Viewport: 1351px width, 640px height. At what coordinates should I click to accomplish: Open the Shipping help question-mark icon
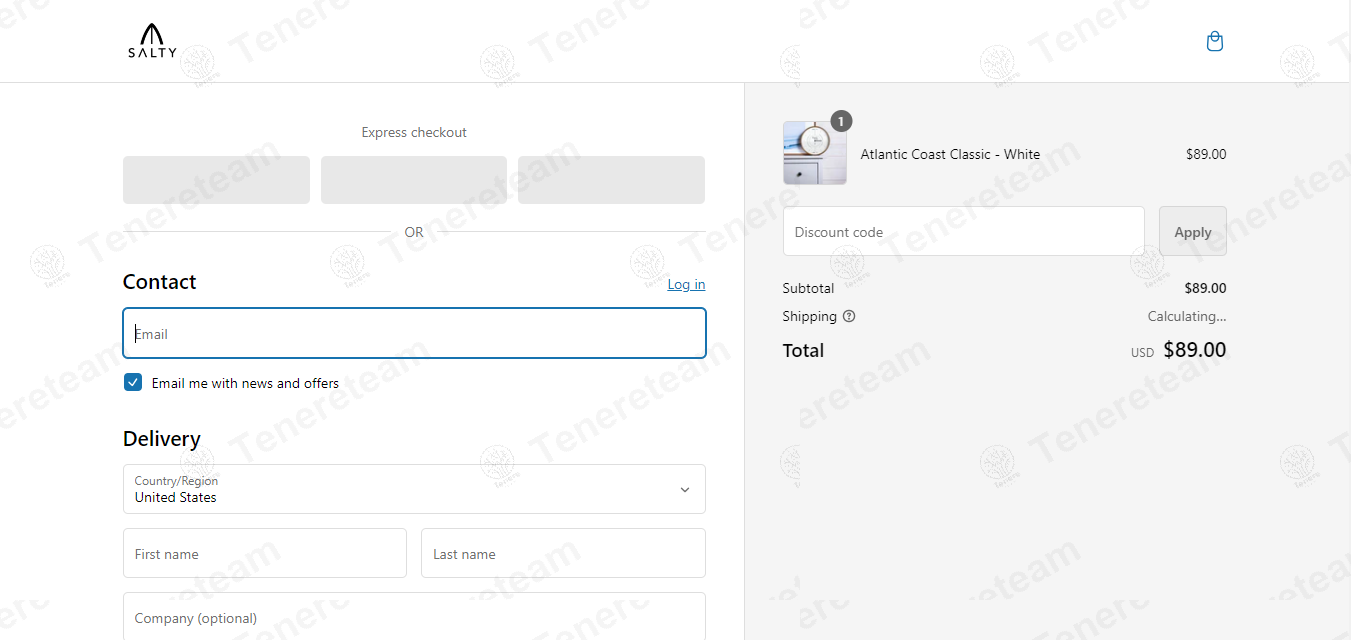tap(849, 316)
